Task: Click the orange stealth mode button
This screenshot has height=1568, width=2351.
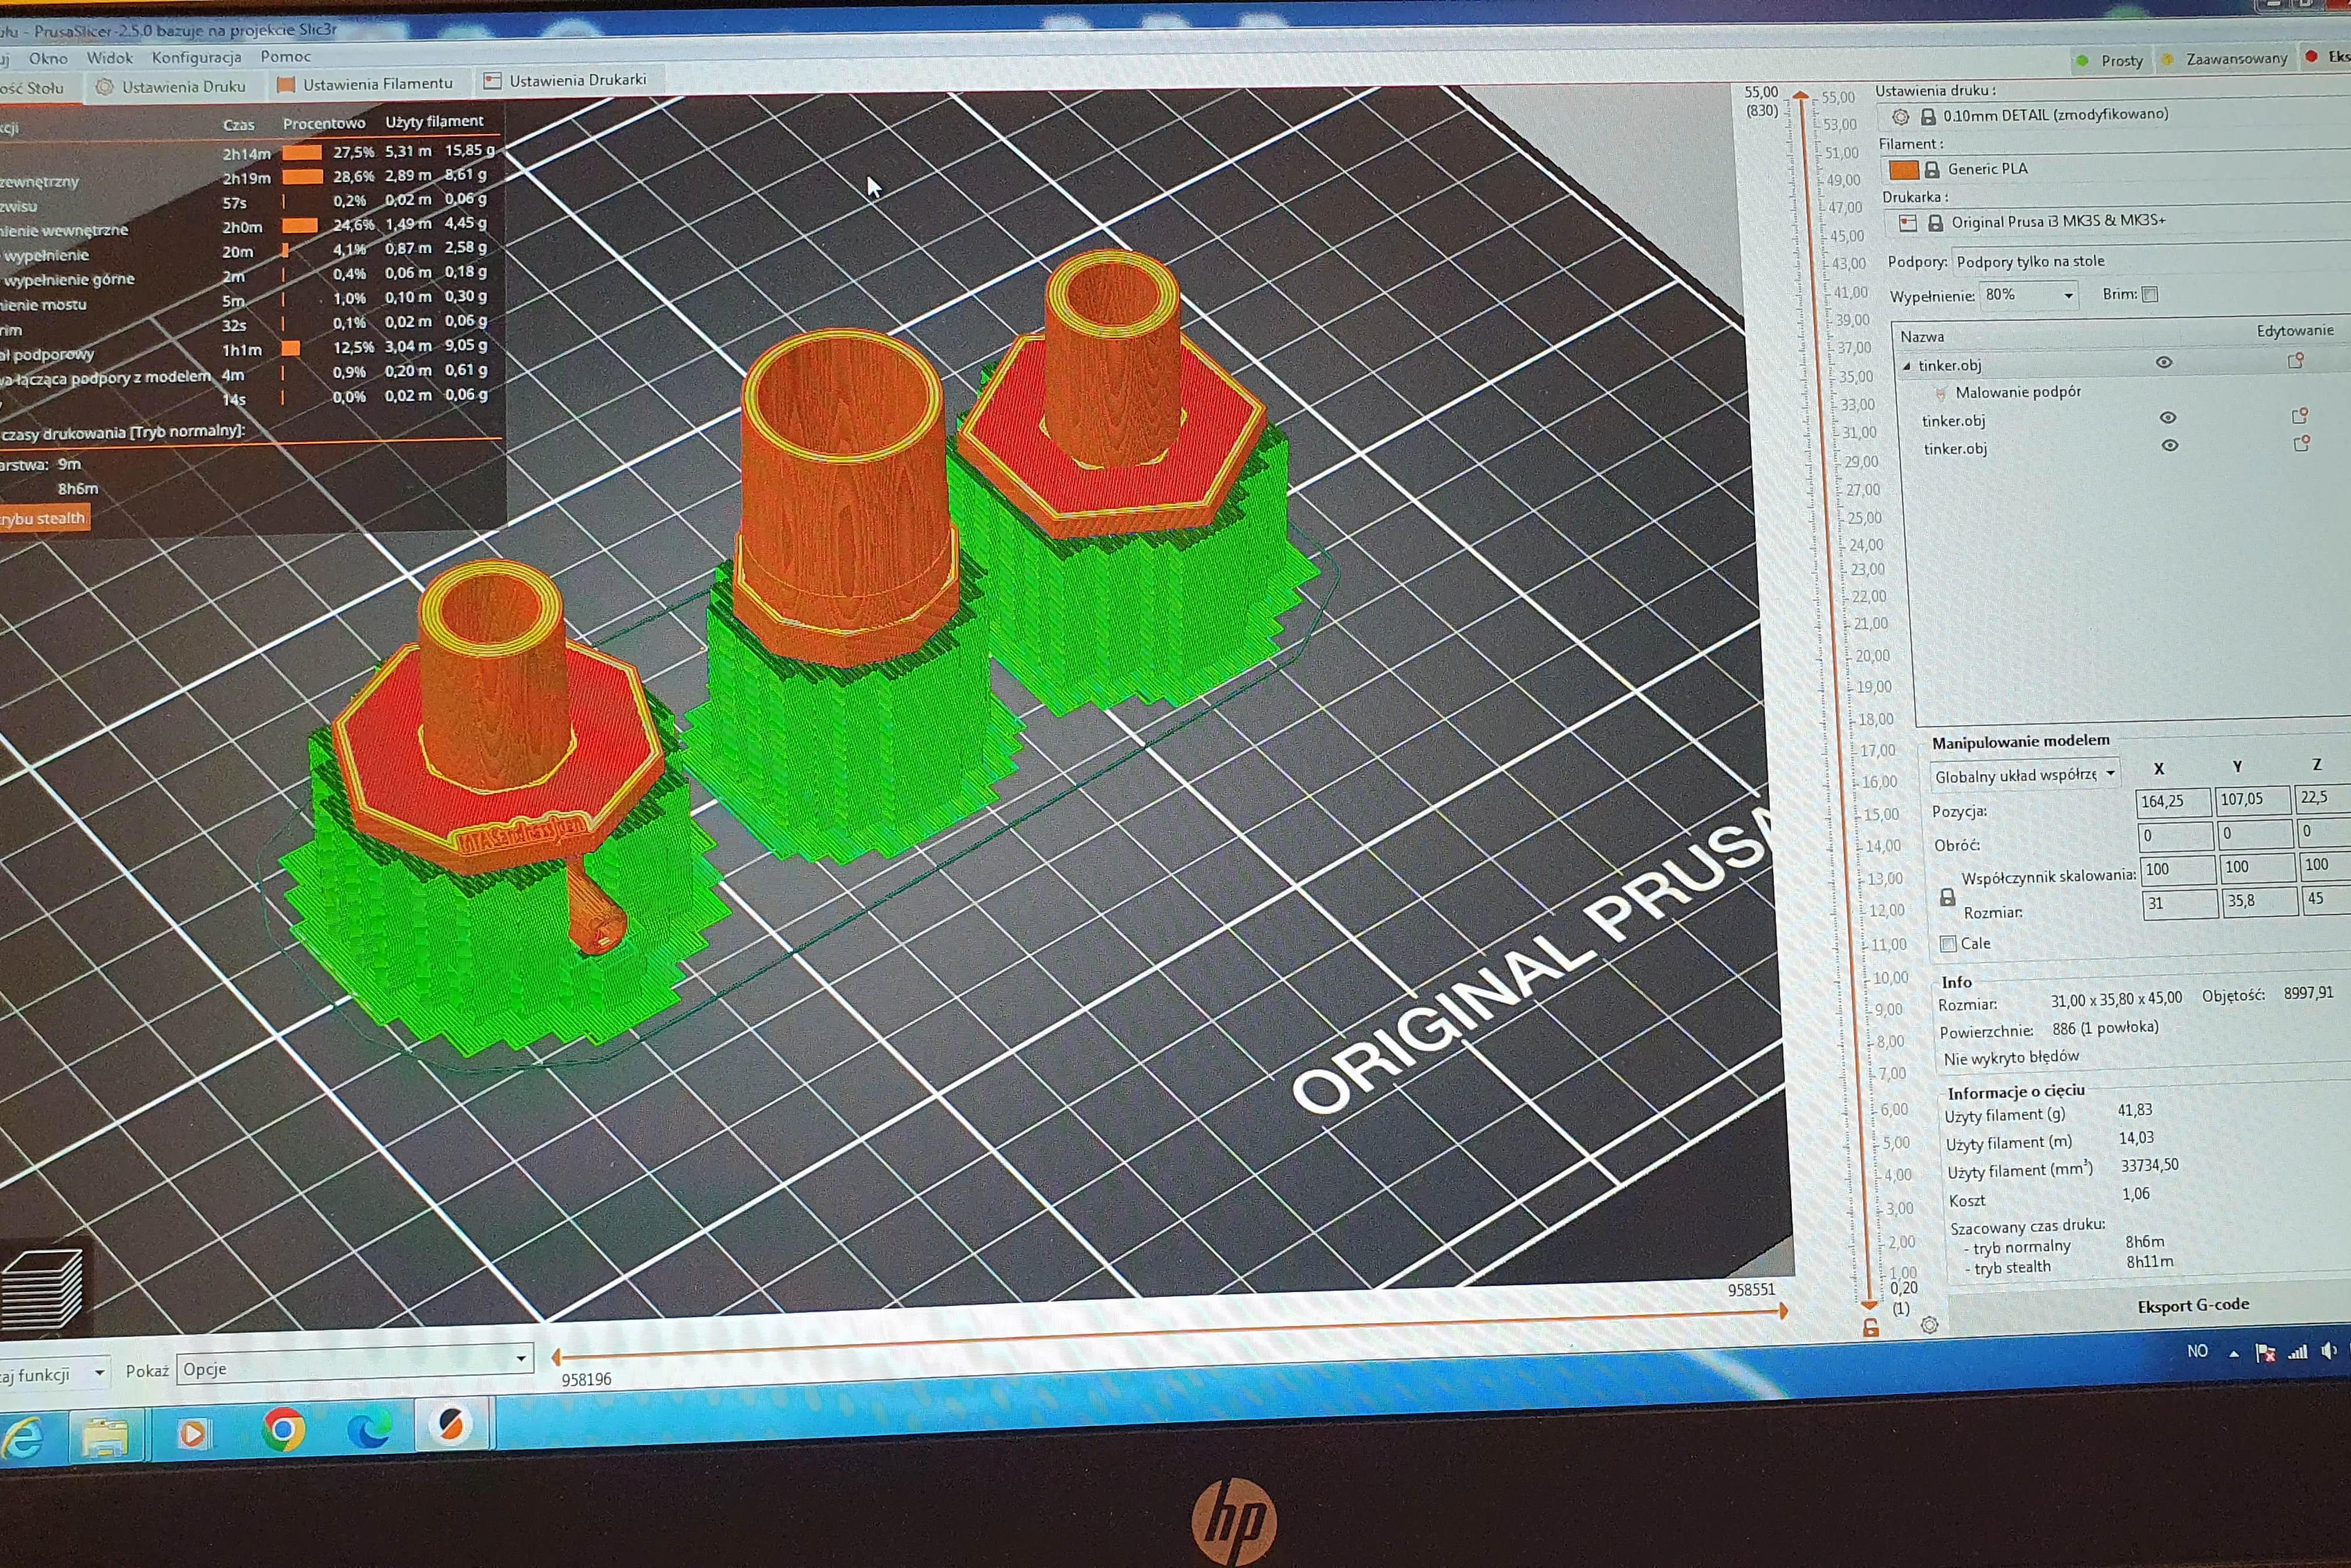Action: 43,518
